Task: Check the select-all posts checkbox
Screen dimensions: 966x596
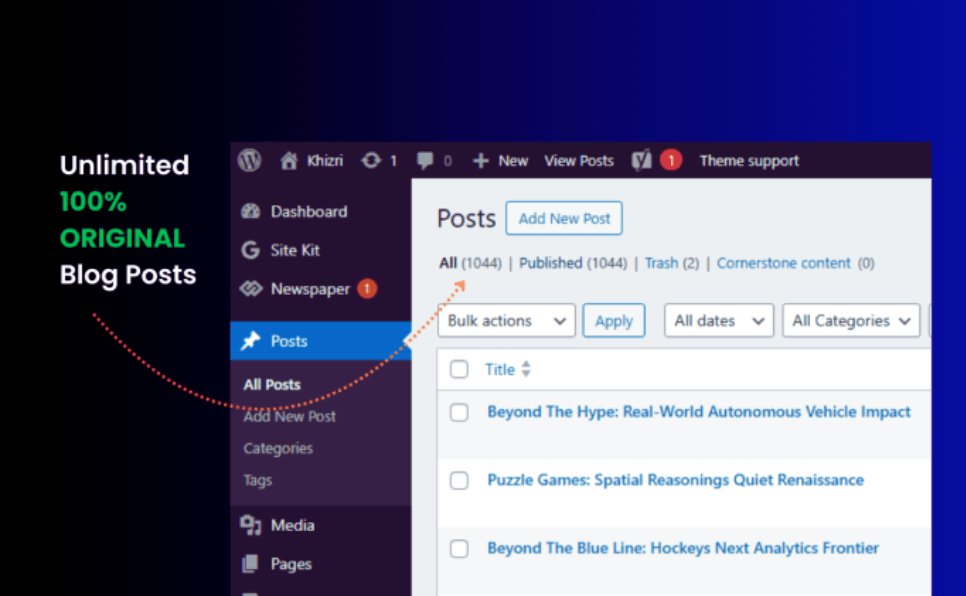Action: 459,369
